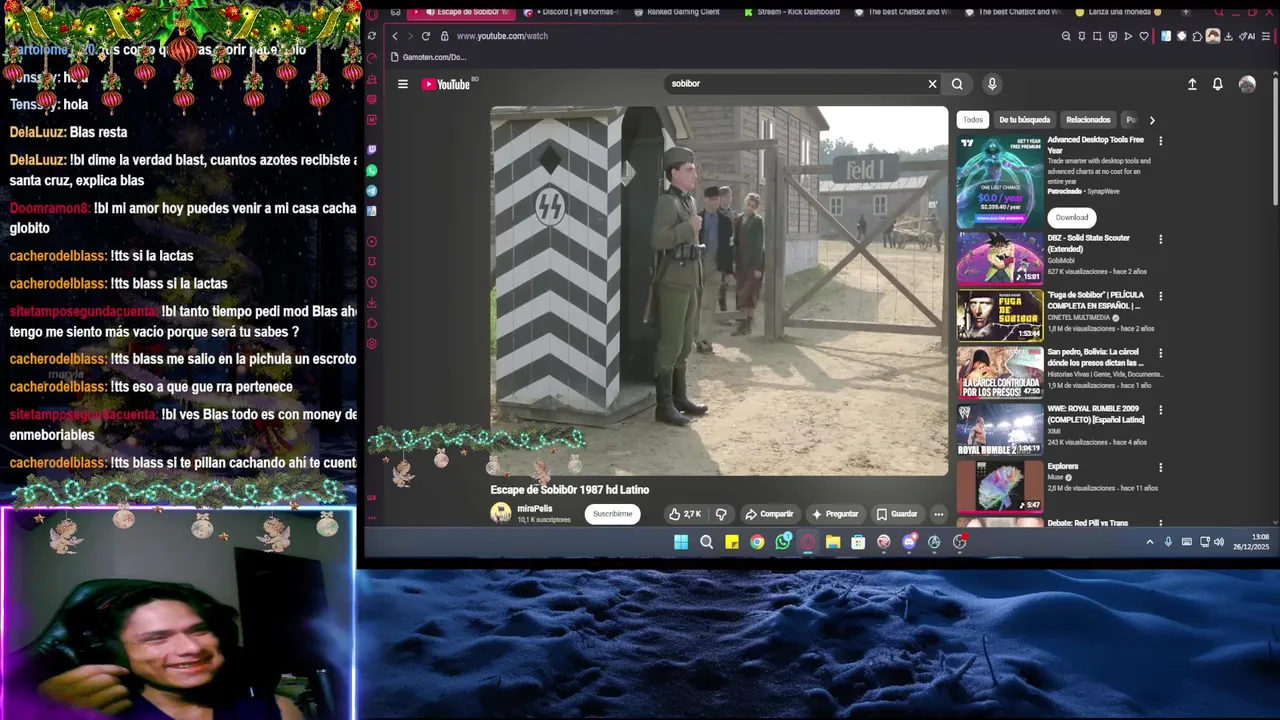Open the miraPelis channel link
The height and width of the screenshot is (720, 1280).
pyautogui.click(x=535, y=509)
